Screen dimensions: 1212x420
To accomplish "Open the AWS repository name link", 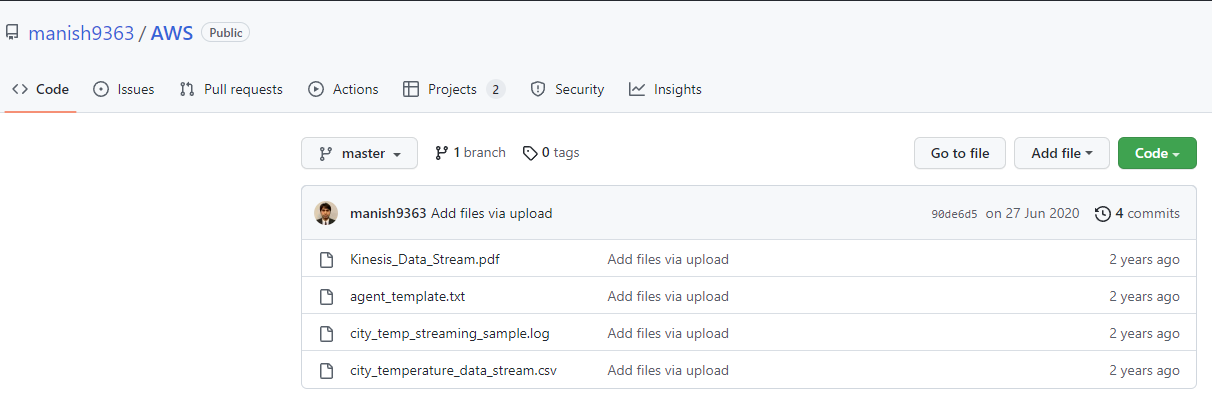I will [172, 33].
